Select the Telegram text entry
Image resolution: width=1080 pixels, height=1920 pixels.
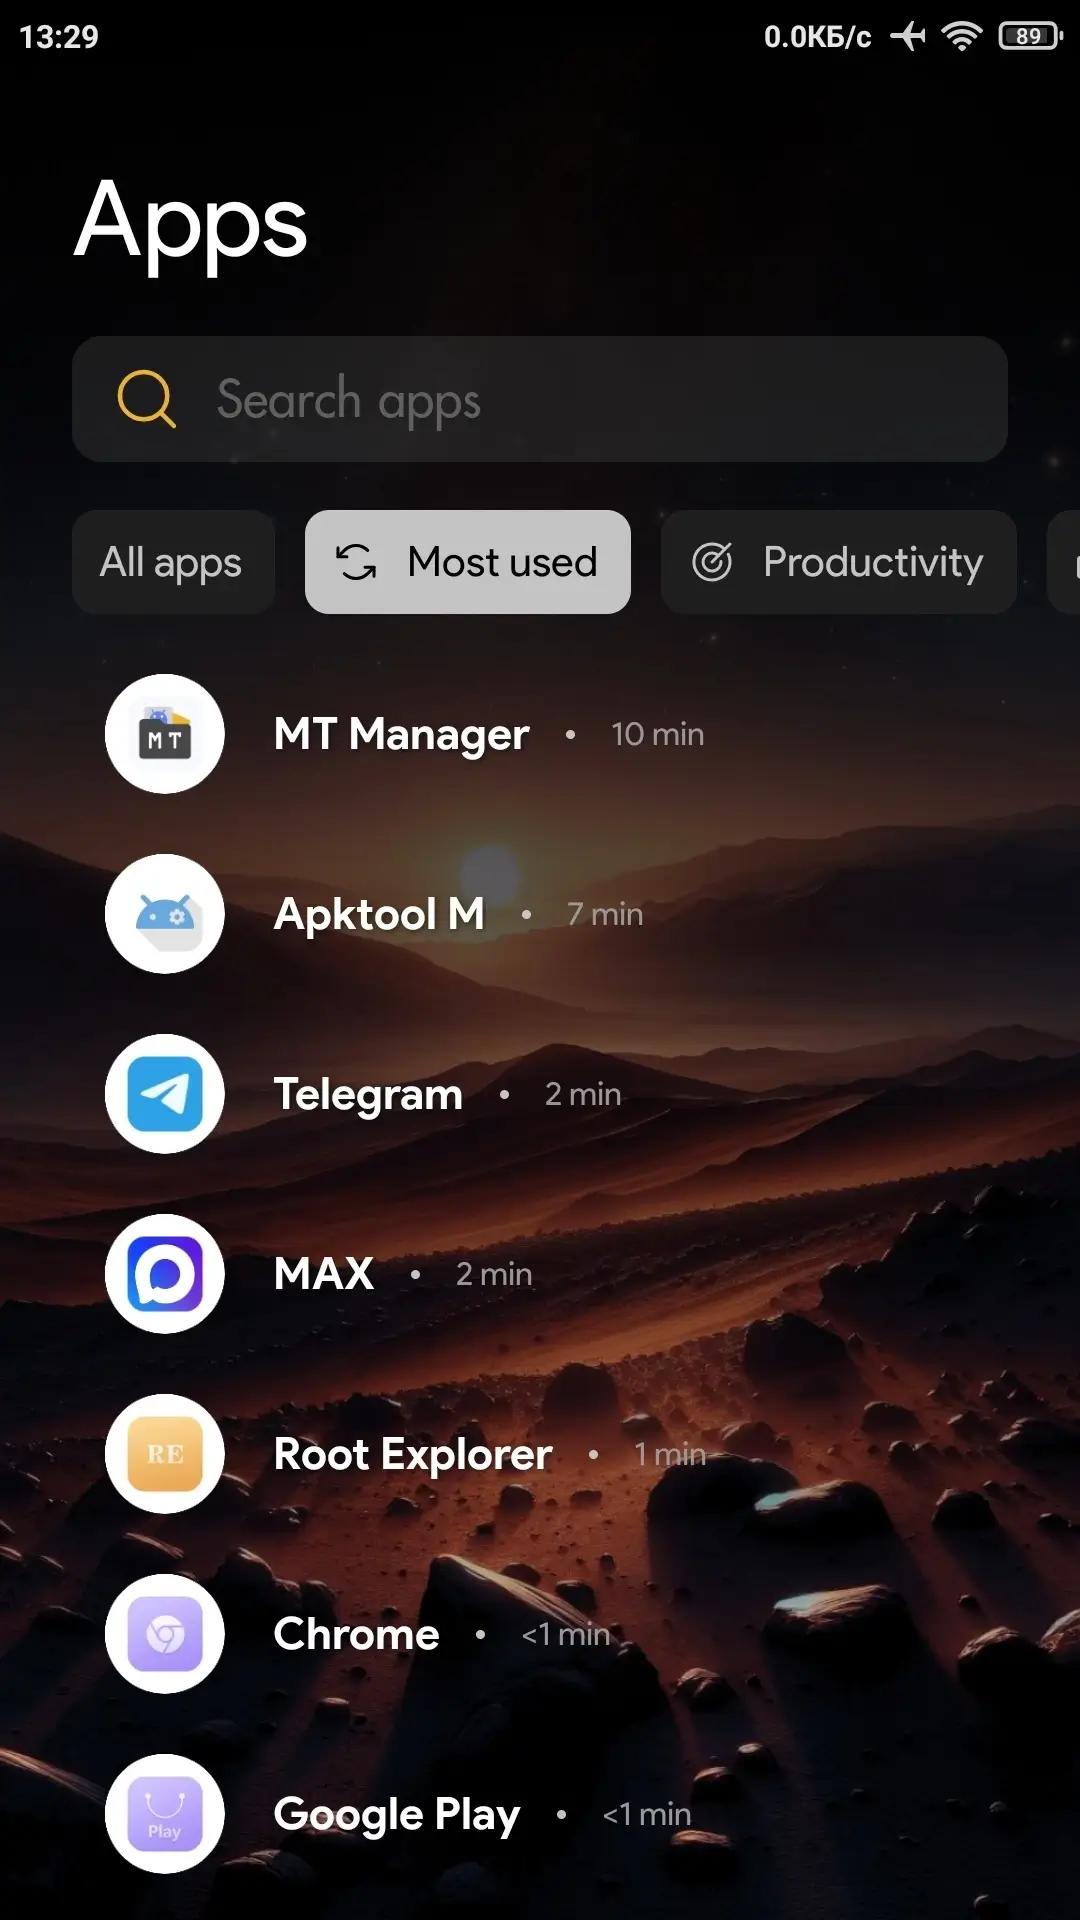[x=368, y=1095]
